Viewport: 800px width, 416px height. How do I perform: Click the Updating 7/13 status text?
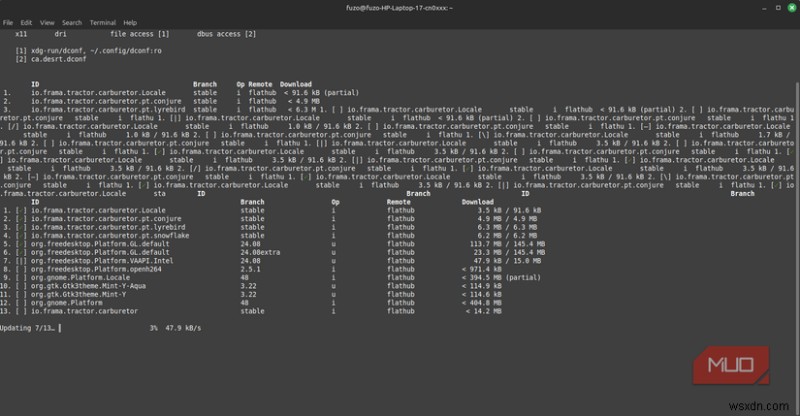(x=28, y=328)
